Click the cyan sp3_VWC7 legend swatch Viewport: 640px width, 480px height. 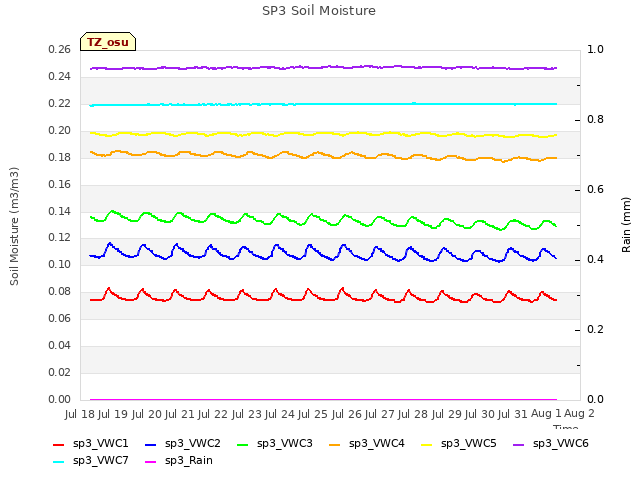pos(59,462)
